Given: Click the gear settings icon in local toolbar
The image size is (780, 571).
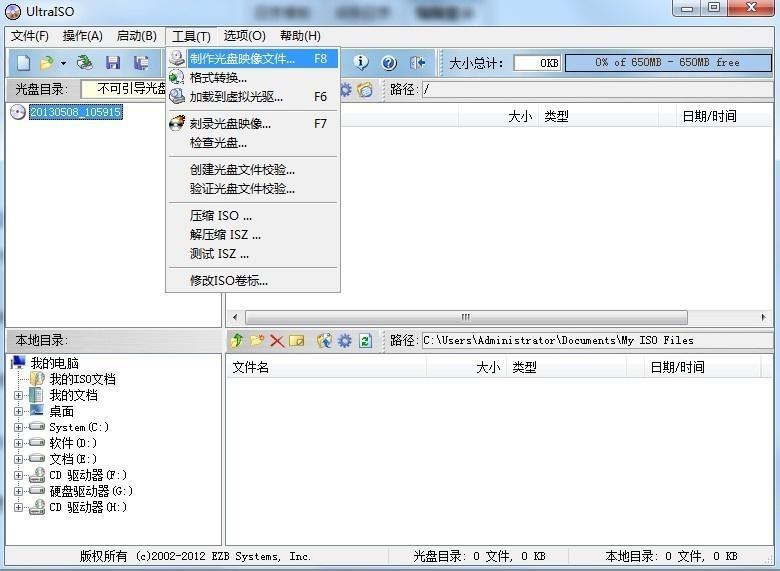Looking at the screenshot, I should 345,341.
